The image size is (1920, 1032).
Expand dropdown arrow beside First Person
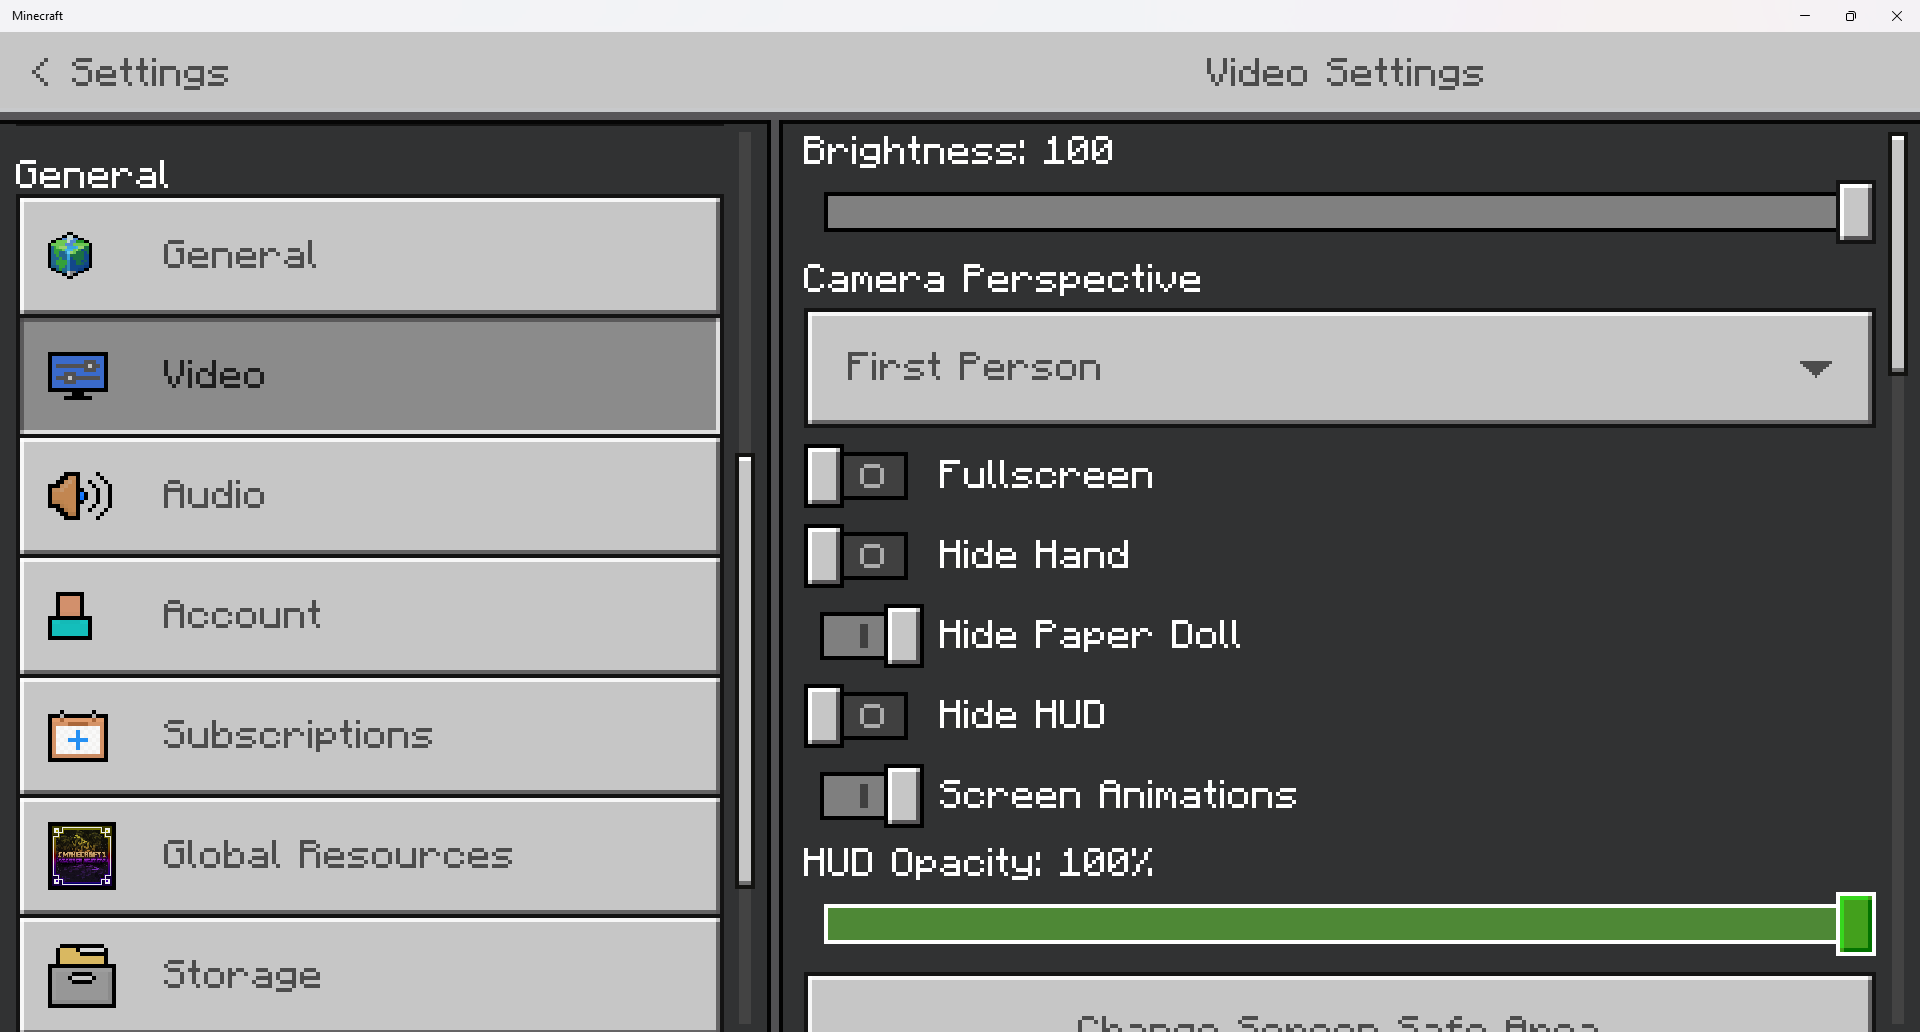click(1815, 368)
